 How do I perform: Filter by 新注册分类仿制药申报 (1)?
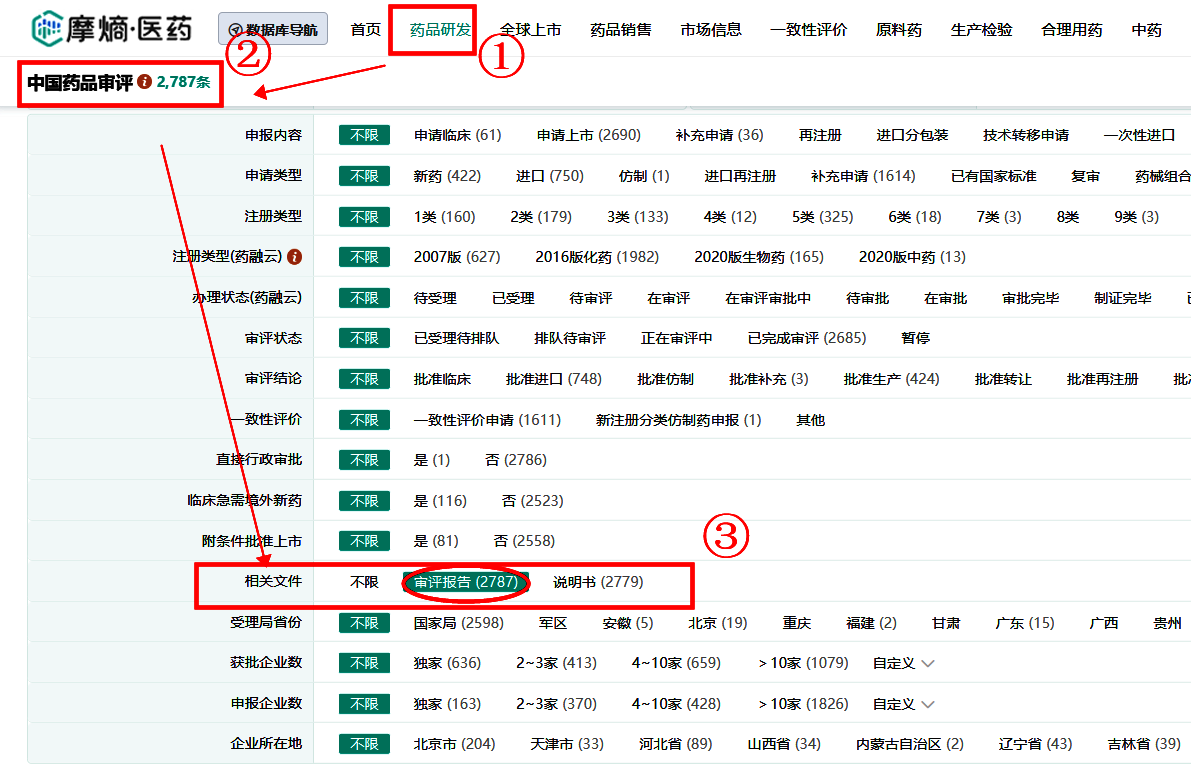pos(678,420)
